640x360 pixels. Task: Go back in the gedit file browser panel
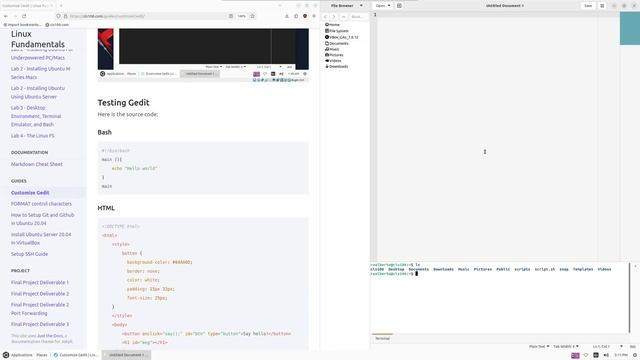pos(325,17)
